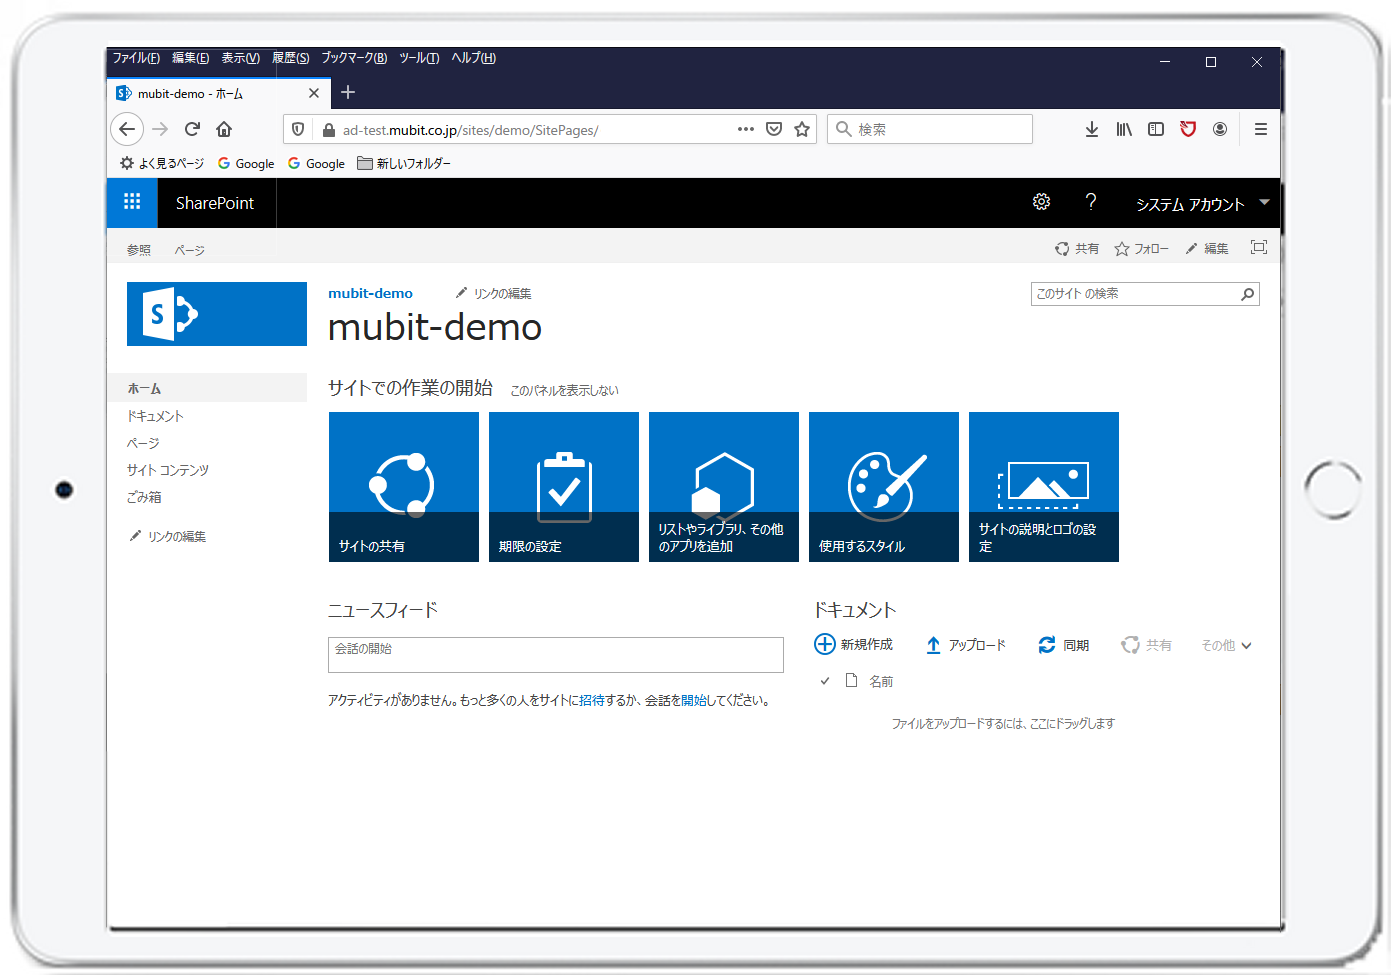Select ホーム in left navigation
The height and width of the screenshot is (975, 1391).
pos(207,388)
